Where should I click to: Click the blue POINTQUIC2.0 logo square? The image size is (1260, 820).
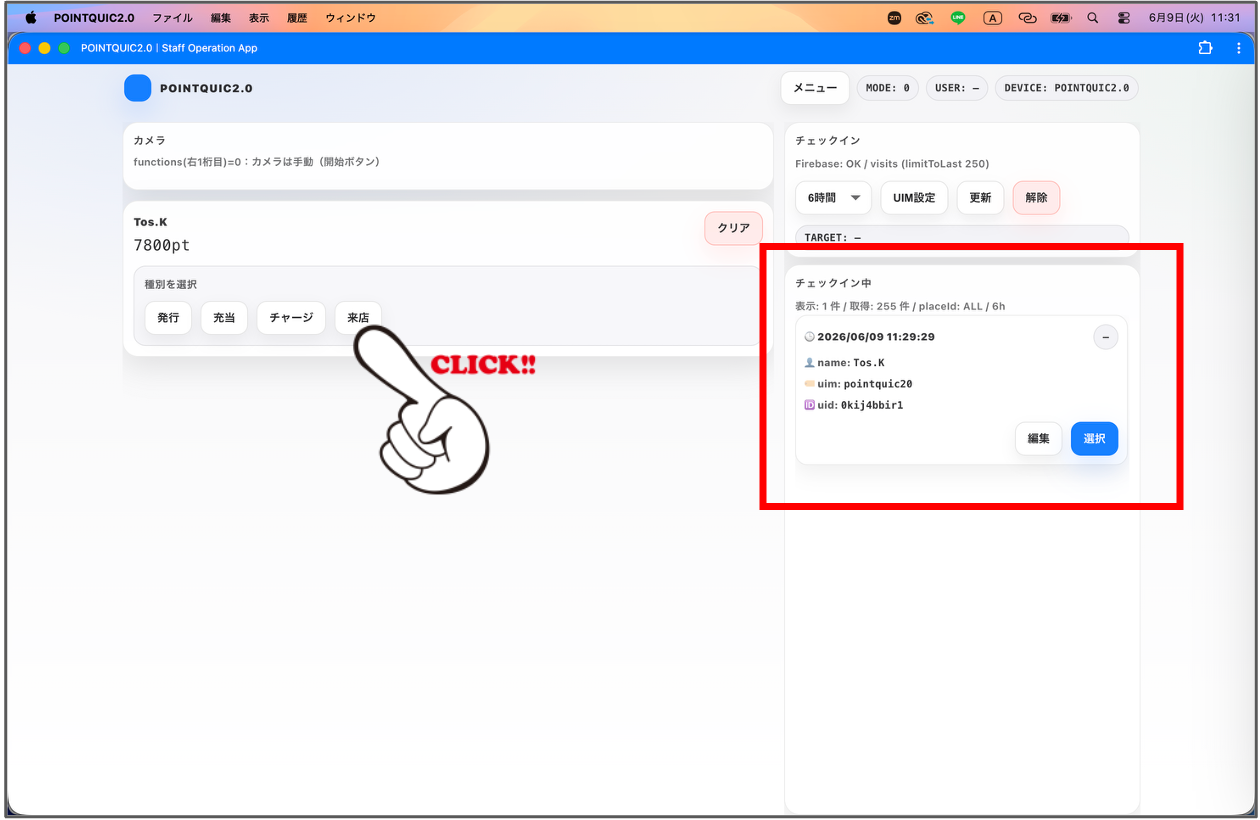(x=137, y=88)
